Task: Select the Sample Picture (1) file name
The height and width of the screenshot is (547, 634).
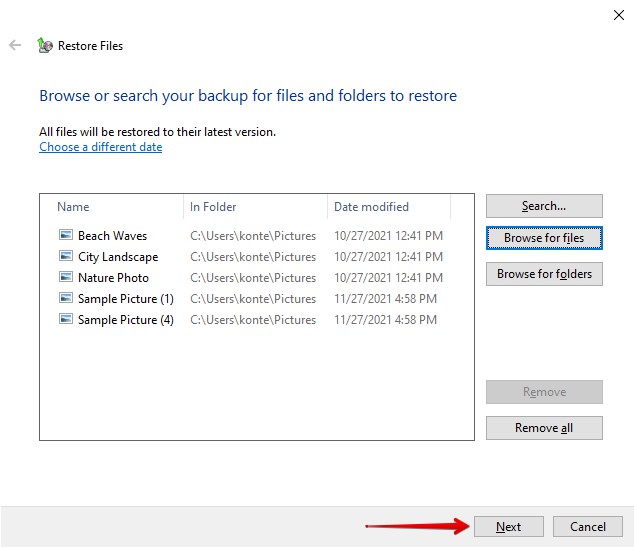Action: [126, 299]
